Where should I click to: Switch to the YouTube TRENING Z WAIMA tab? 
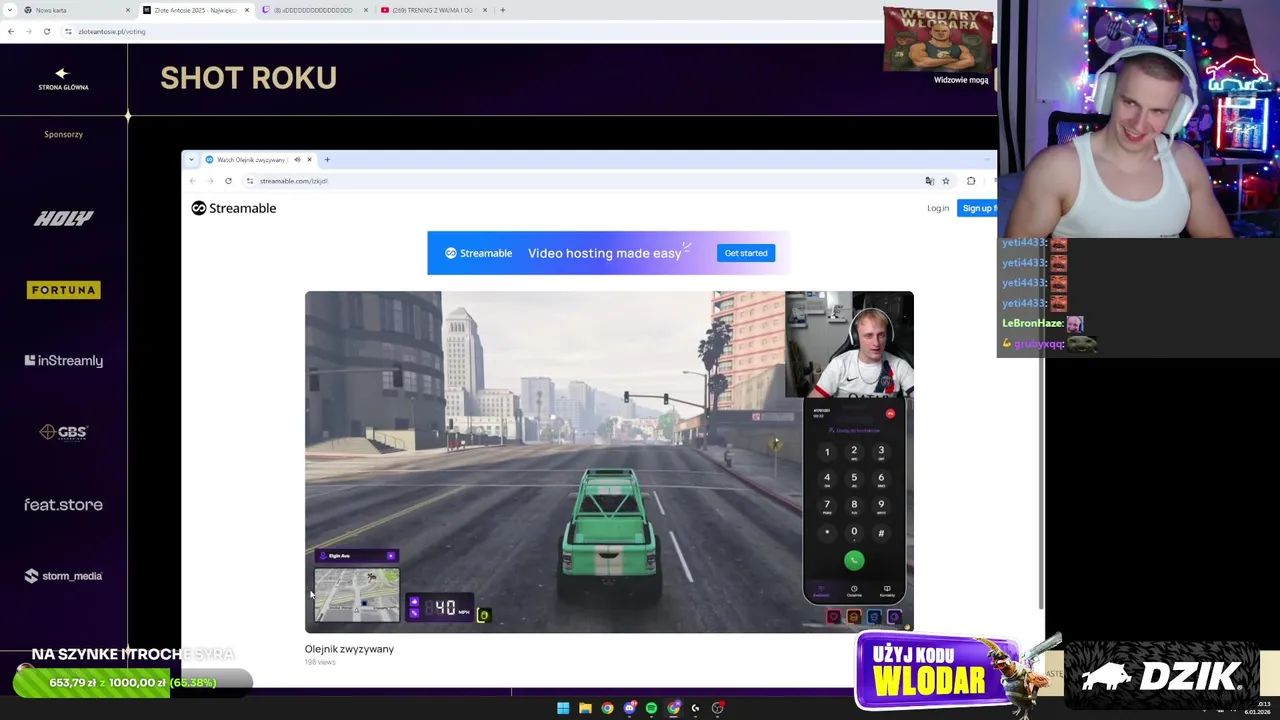point(432,10)
